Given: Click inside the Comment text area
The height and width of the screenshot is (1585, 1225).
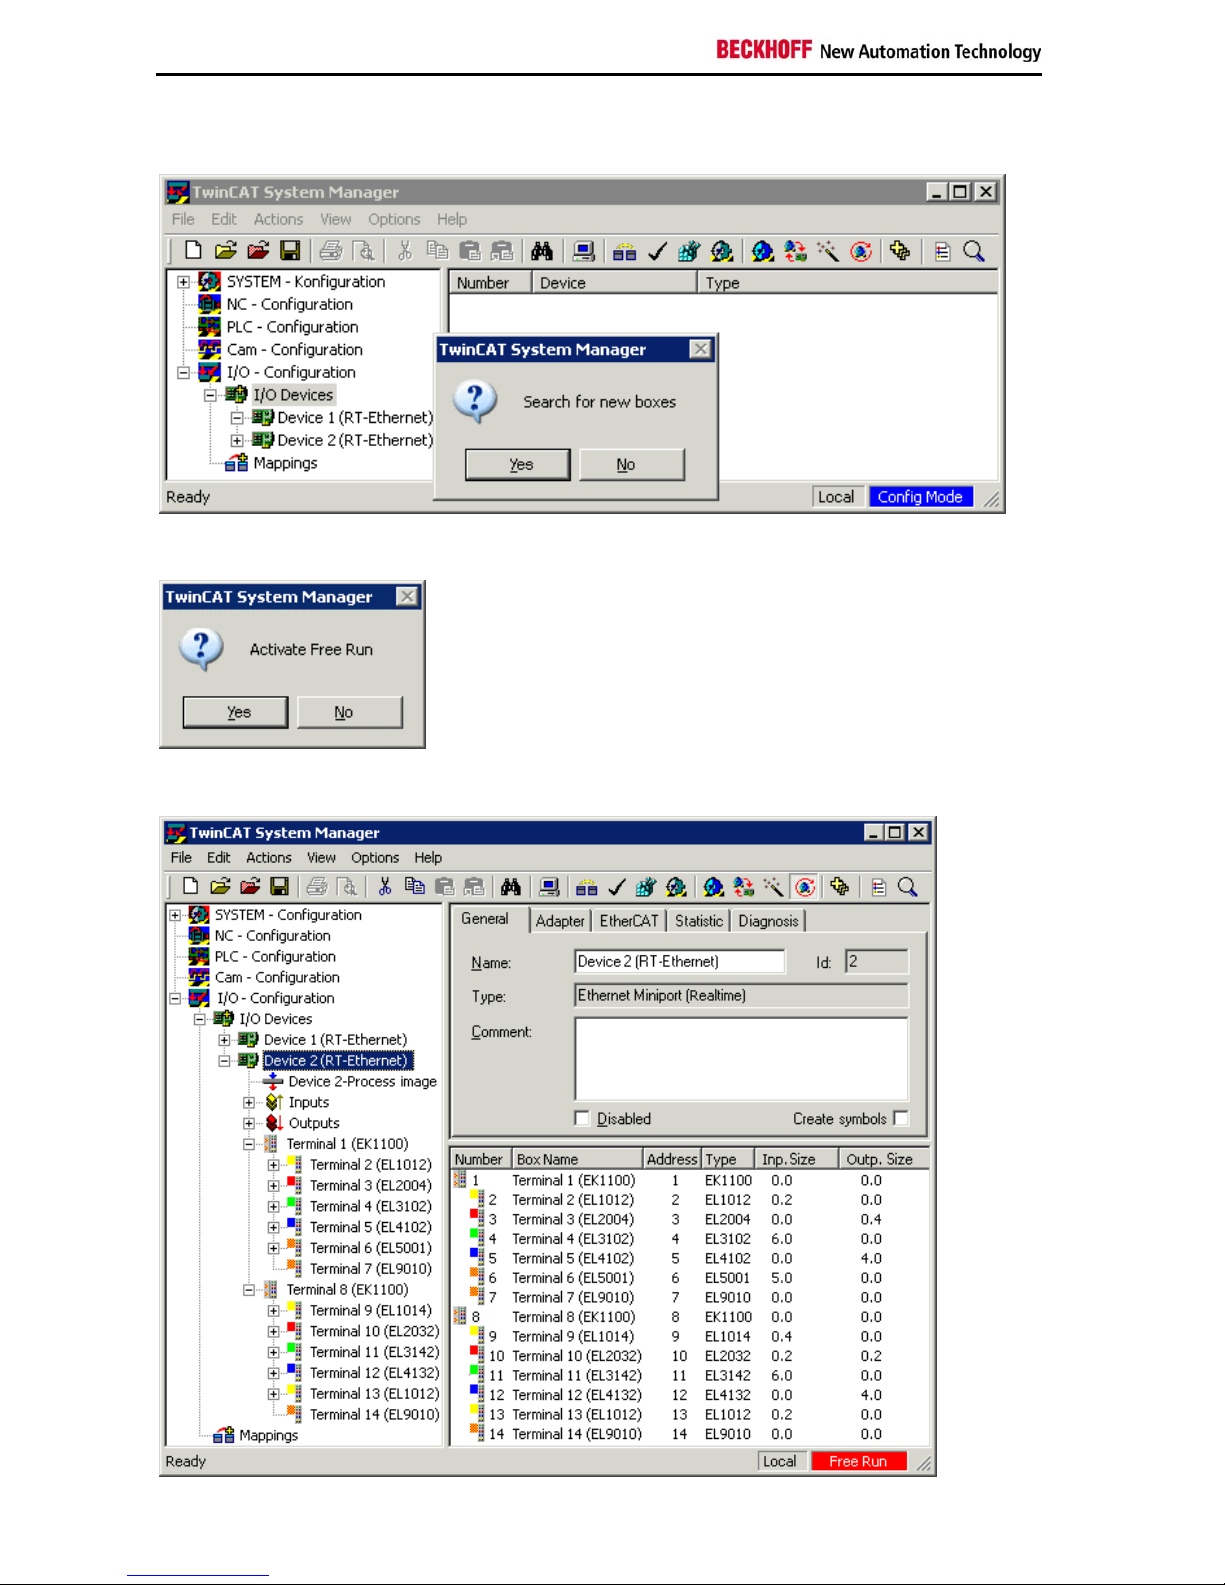Looking at the screenshot, I should click(741, 1059).
